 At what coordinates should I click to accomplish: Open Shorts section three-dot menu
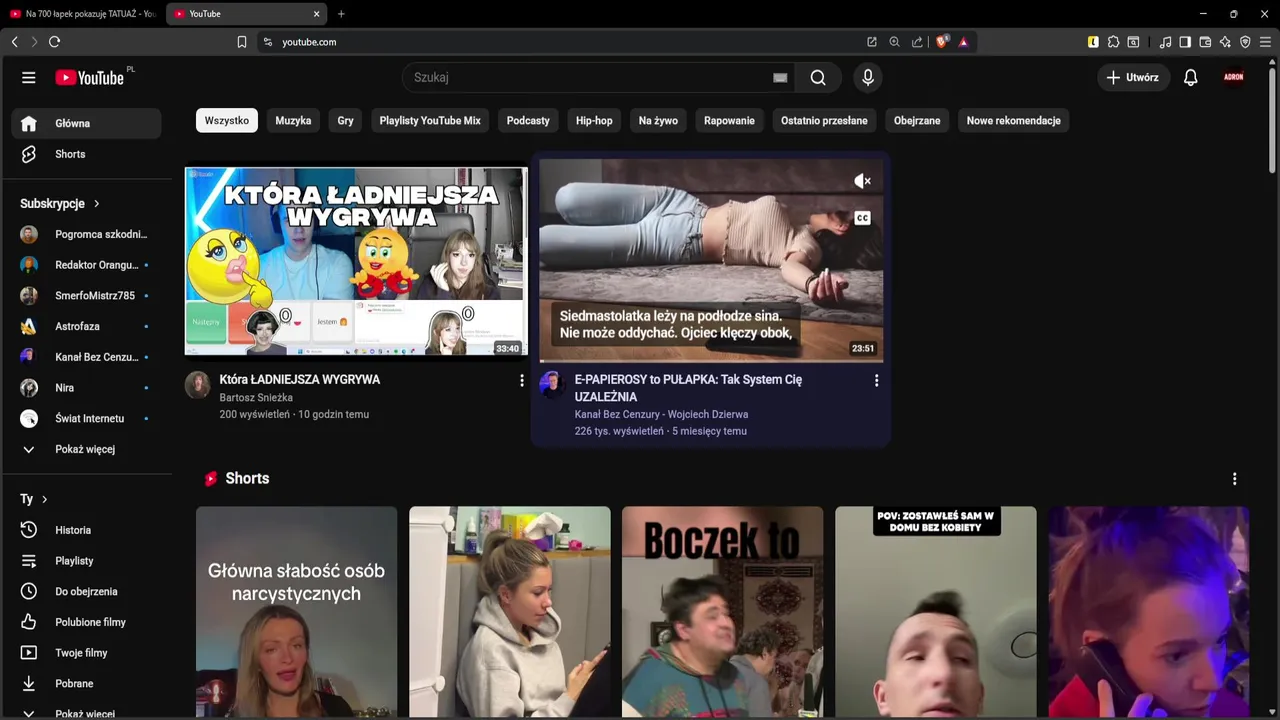click(1234, 479)
